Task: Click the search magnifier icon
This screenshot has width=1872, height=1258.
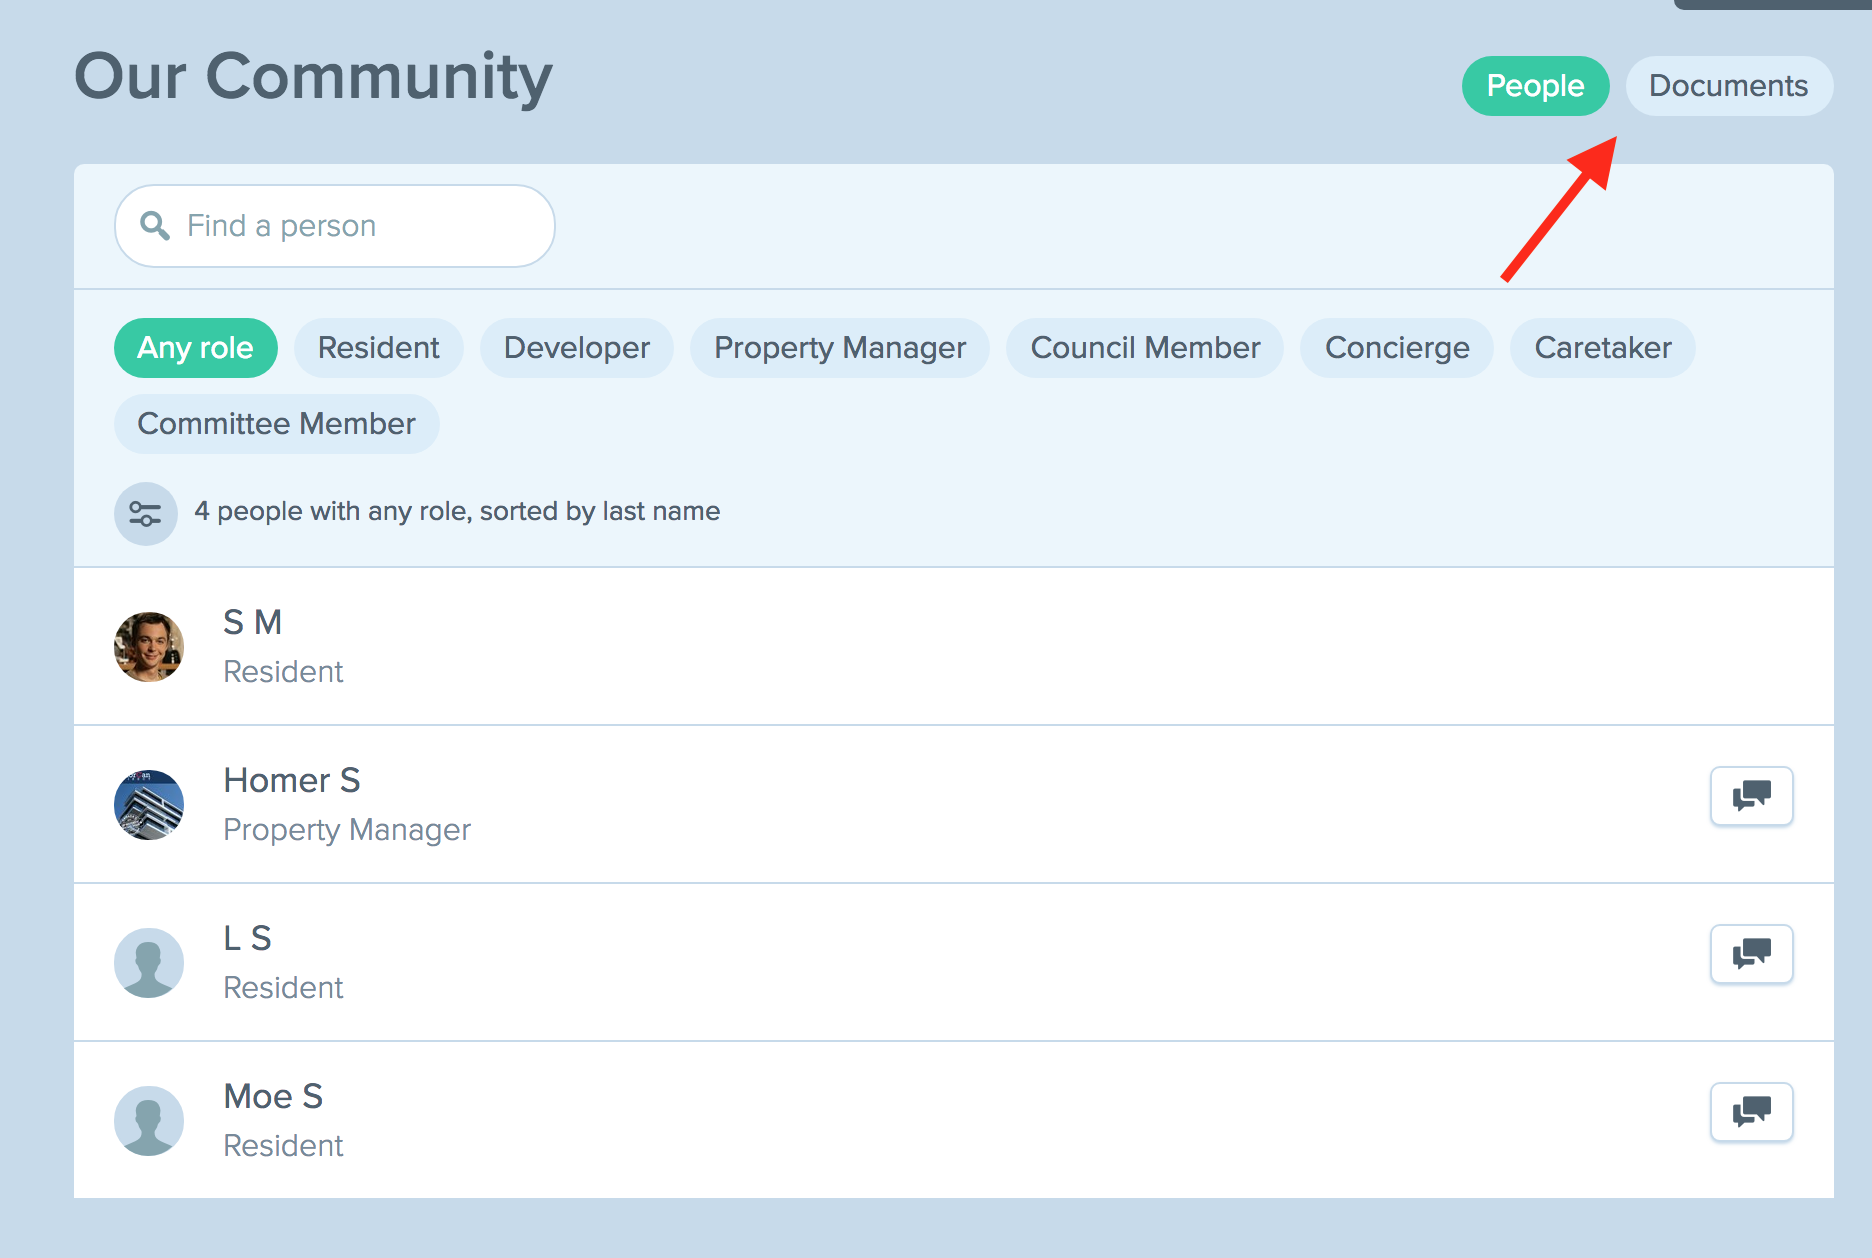Action: click(155, 226)
